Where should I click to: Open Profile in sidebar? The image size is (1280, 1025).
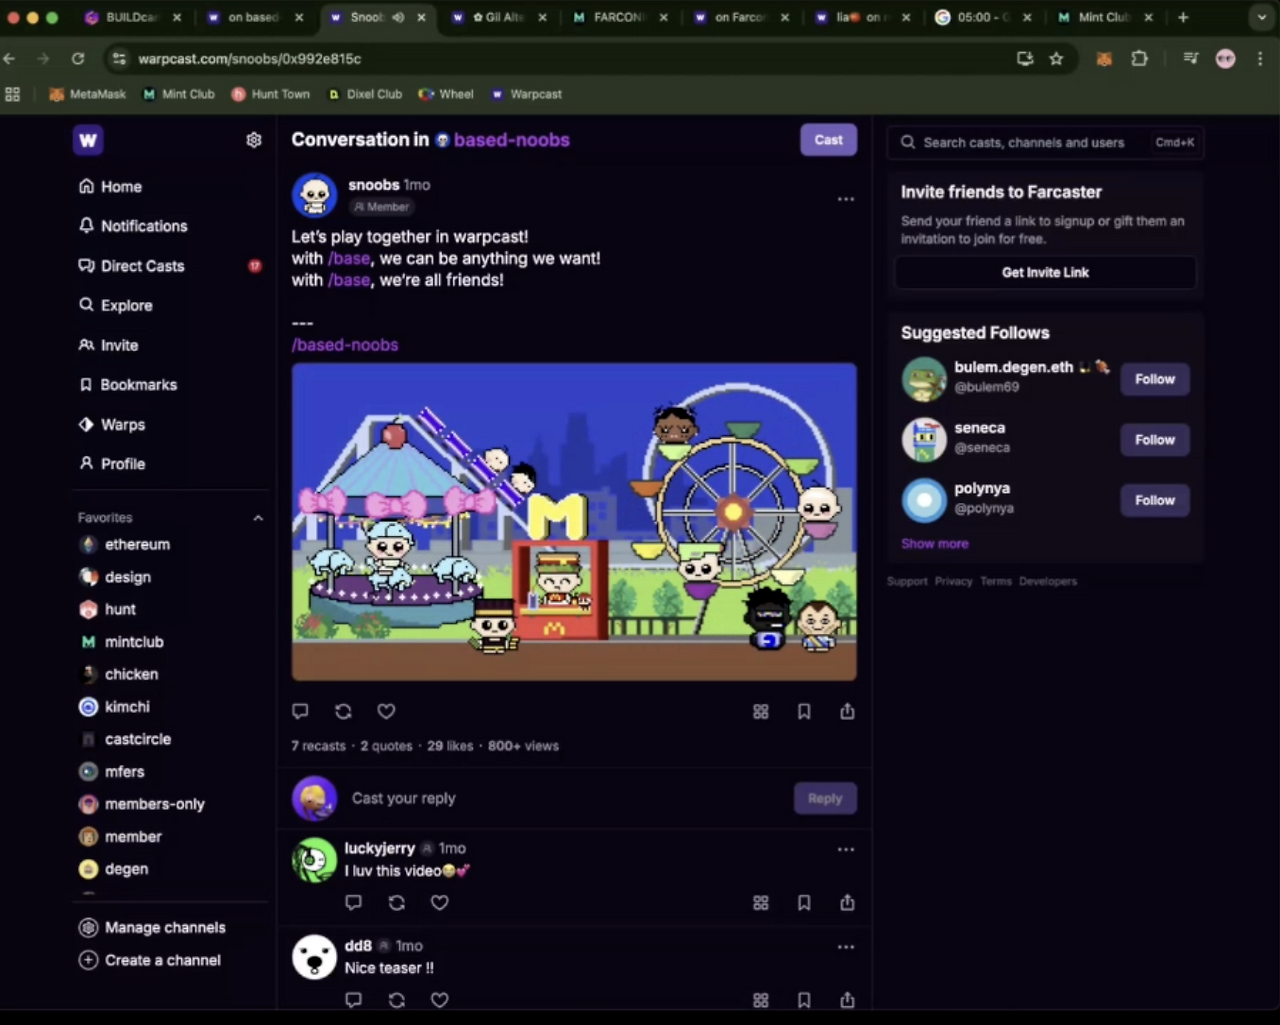(x=111, y=464)
